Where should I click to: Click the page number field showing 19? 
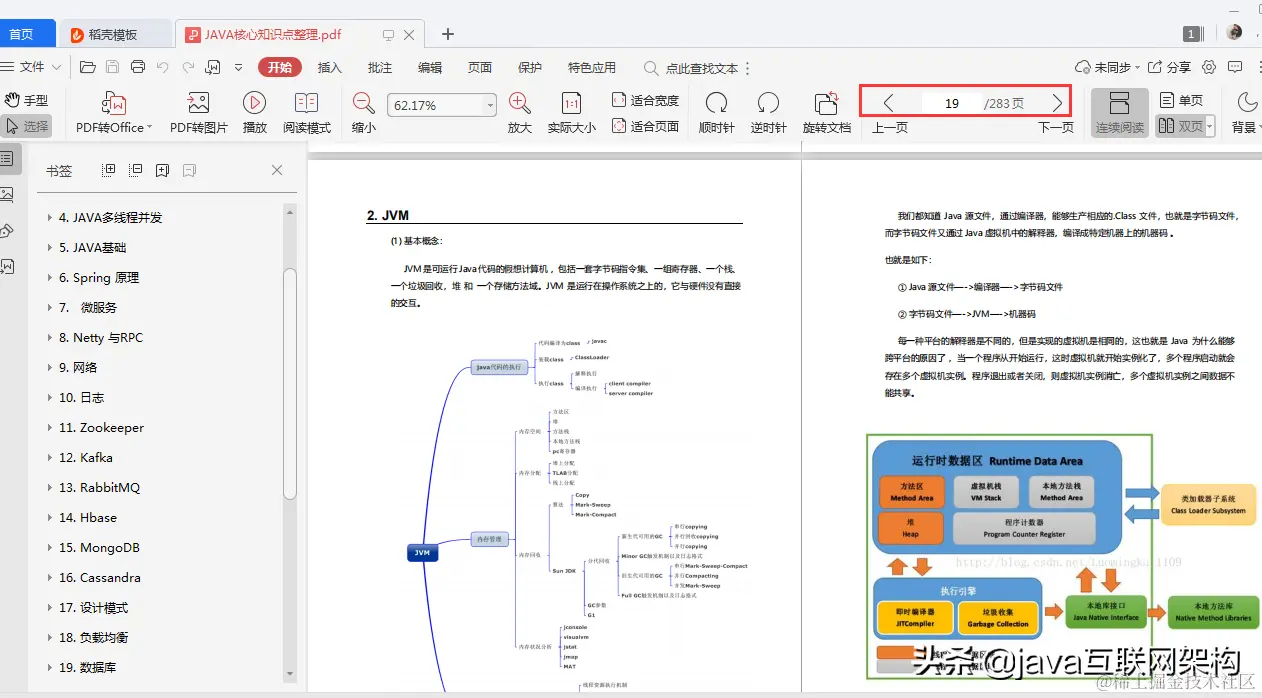(x=952, y=101)
